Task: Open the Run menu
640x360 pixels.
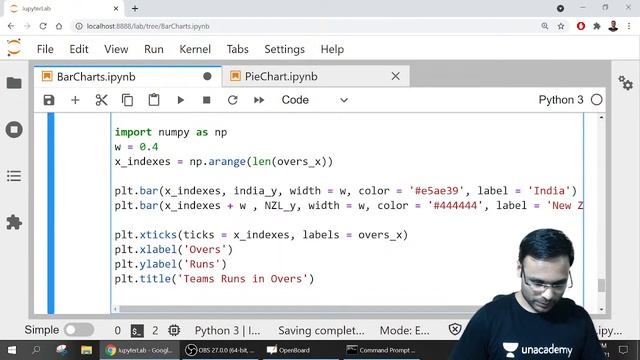Action: click(154, 49)
